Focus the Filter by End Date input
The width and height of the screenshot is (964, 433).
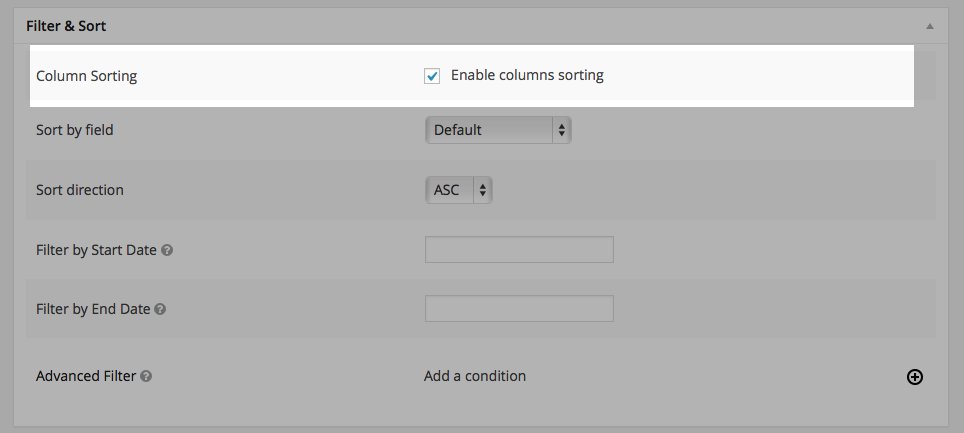pyautogui.click(x=519, y=309)
